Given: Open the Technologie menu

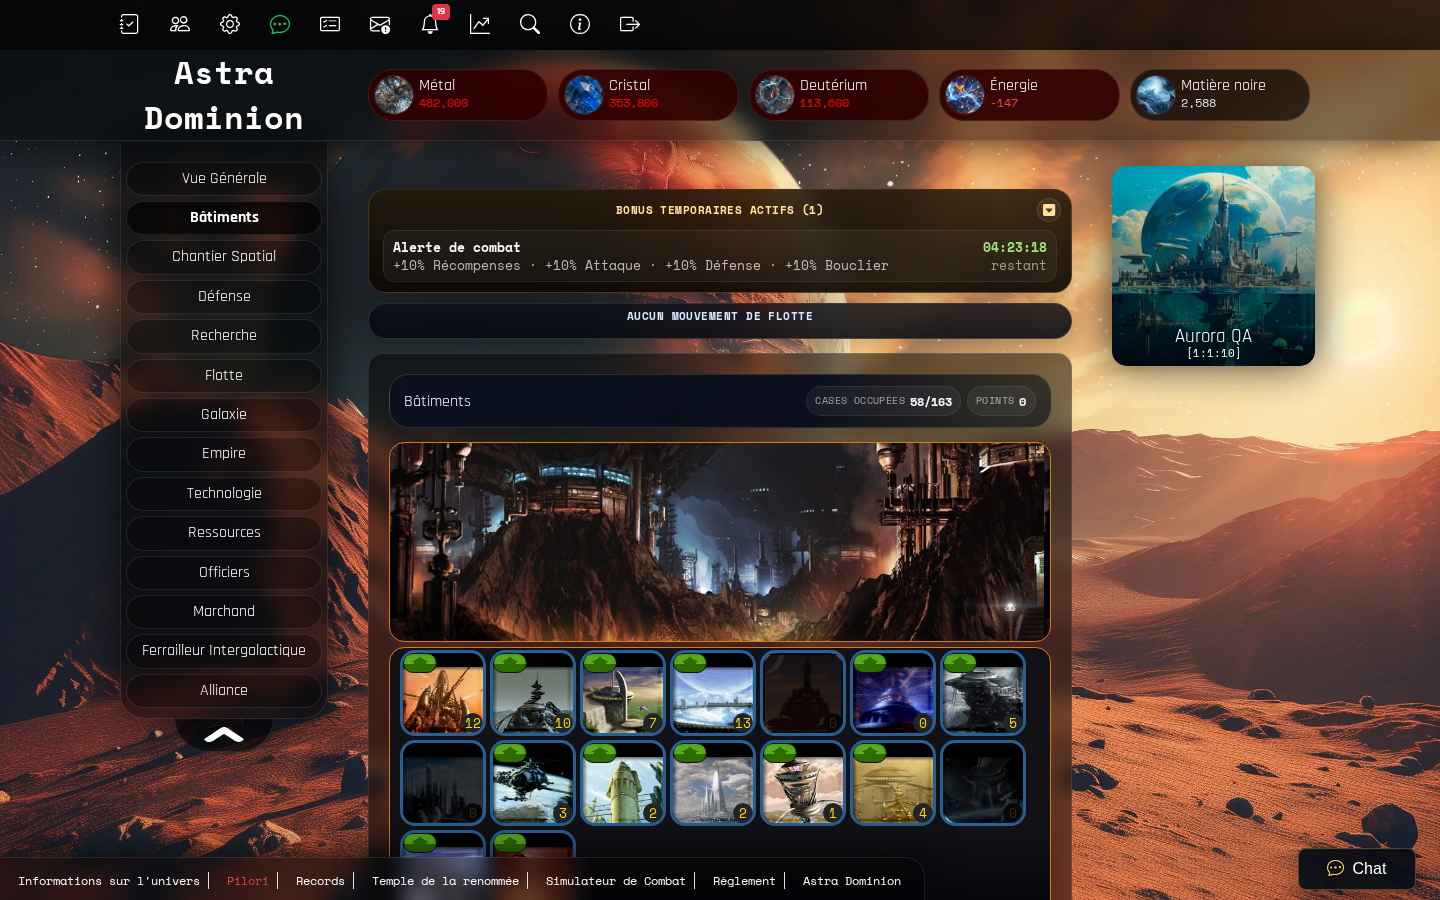Looking at the screenshot, I should click(224, 494).
